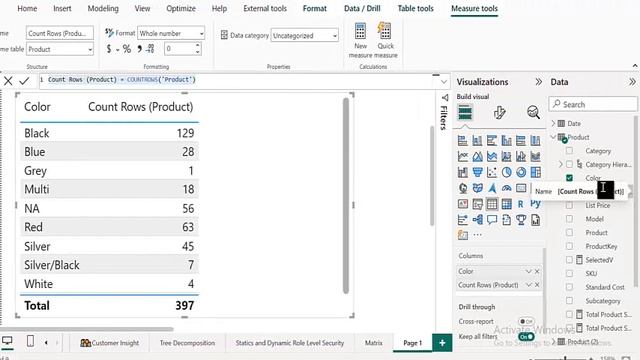This screenshot has height=360, width=640.
Task: Expand the formula bar chevron
Action: 444,82
